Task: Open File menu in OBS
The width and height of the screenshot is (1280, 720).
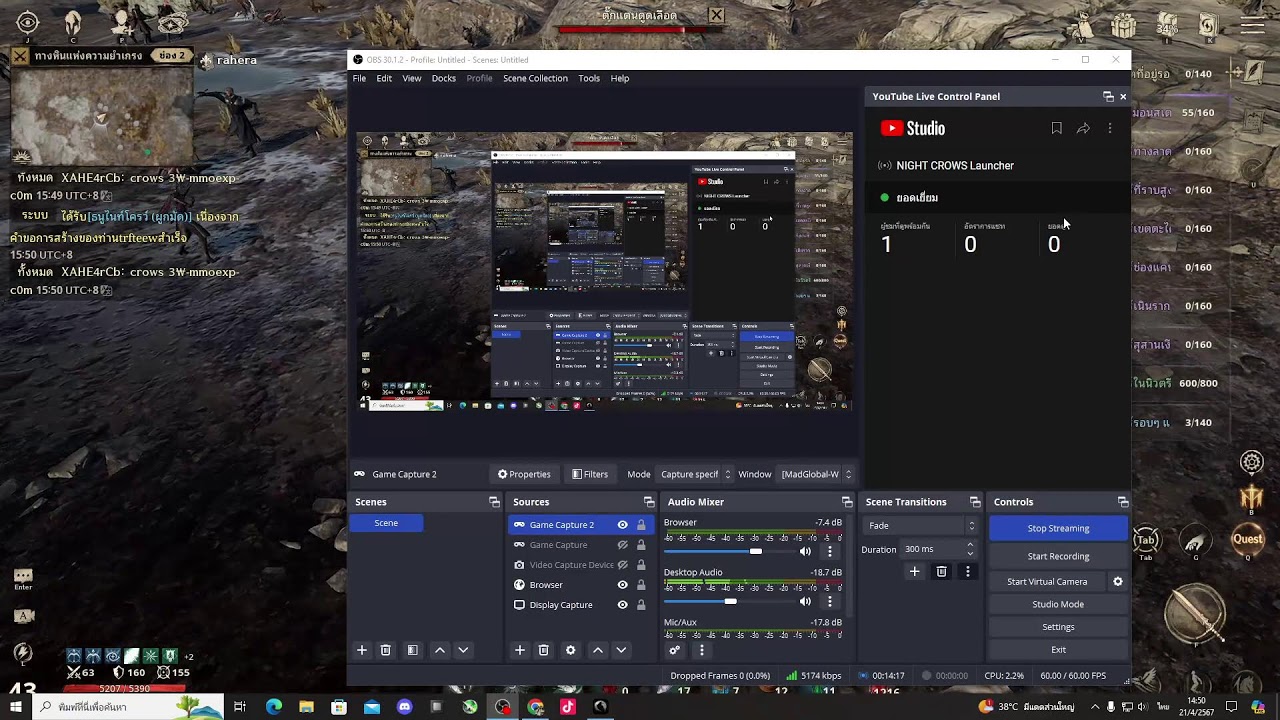Action: pos(359,78)
